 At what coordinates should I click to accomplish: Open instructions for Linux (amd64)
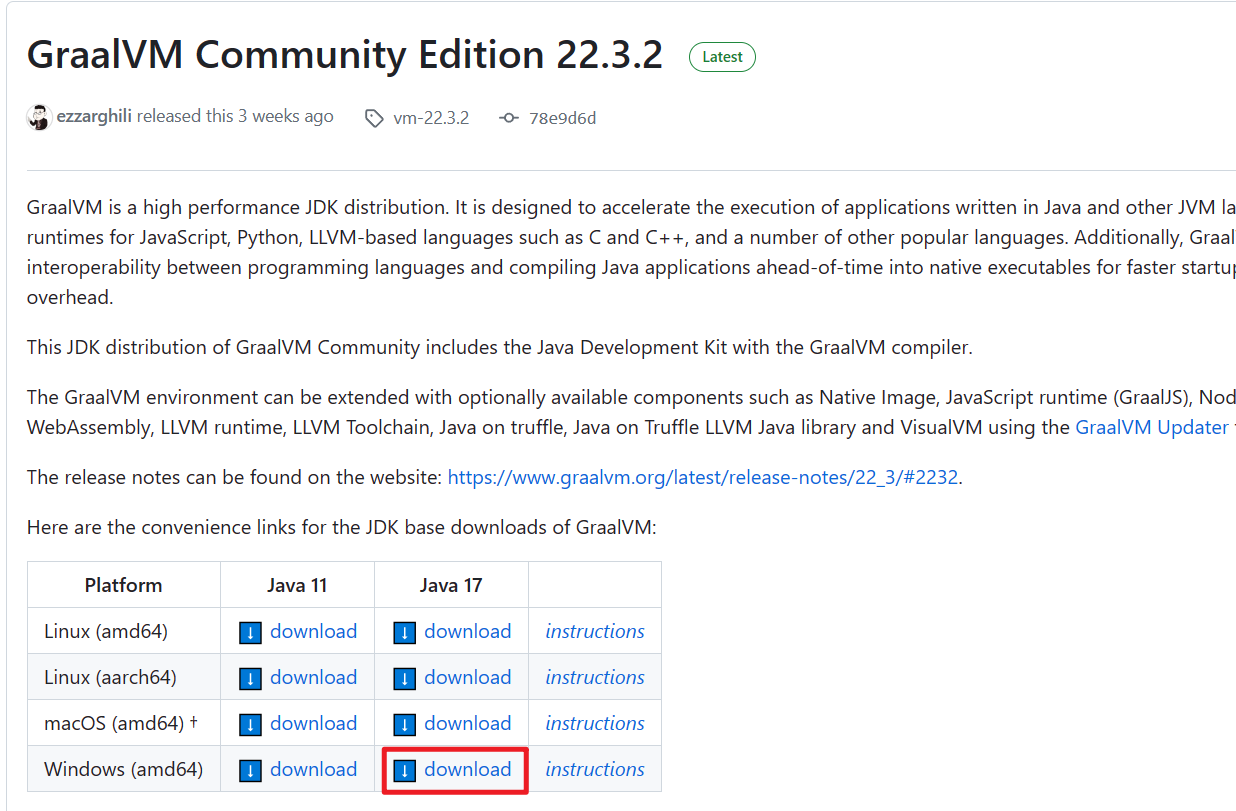(595, 631)
